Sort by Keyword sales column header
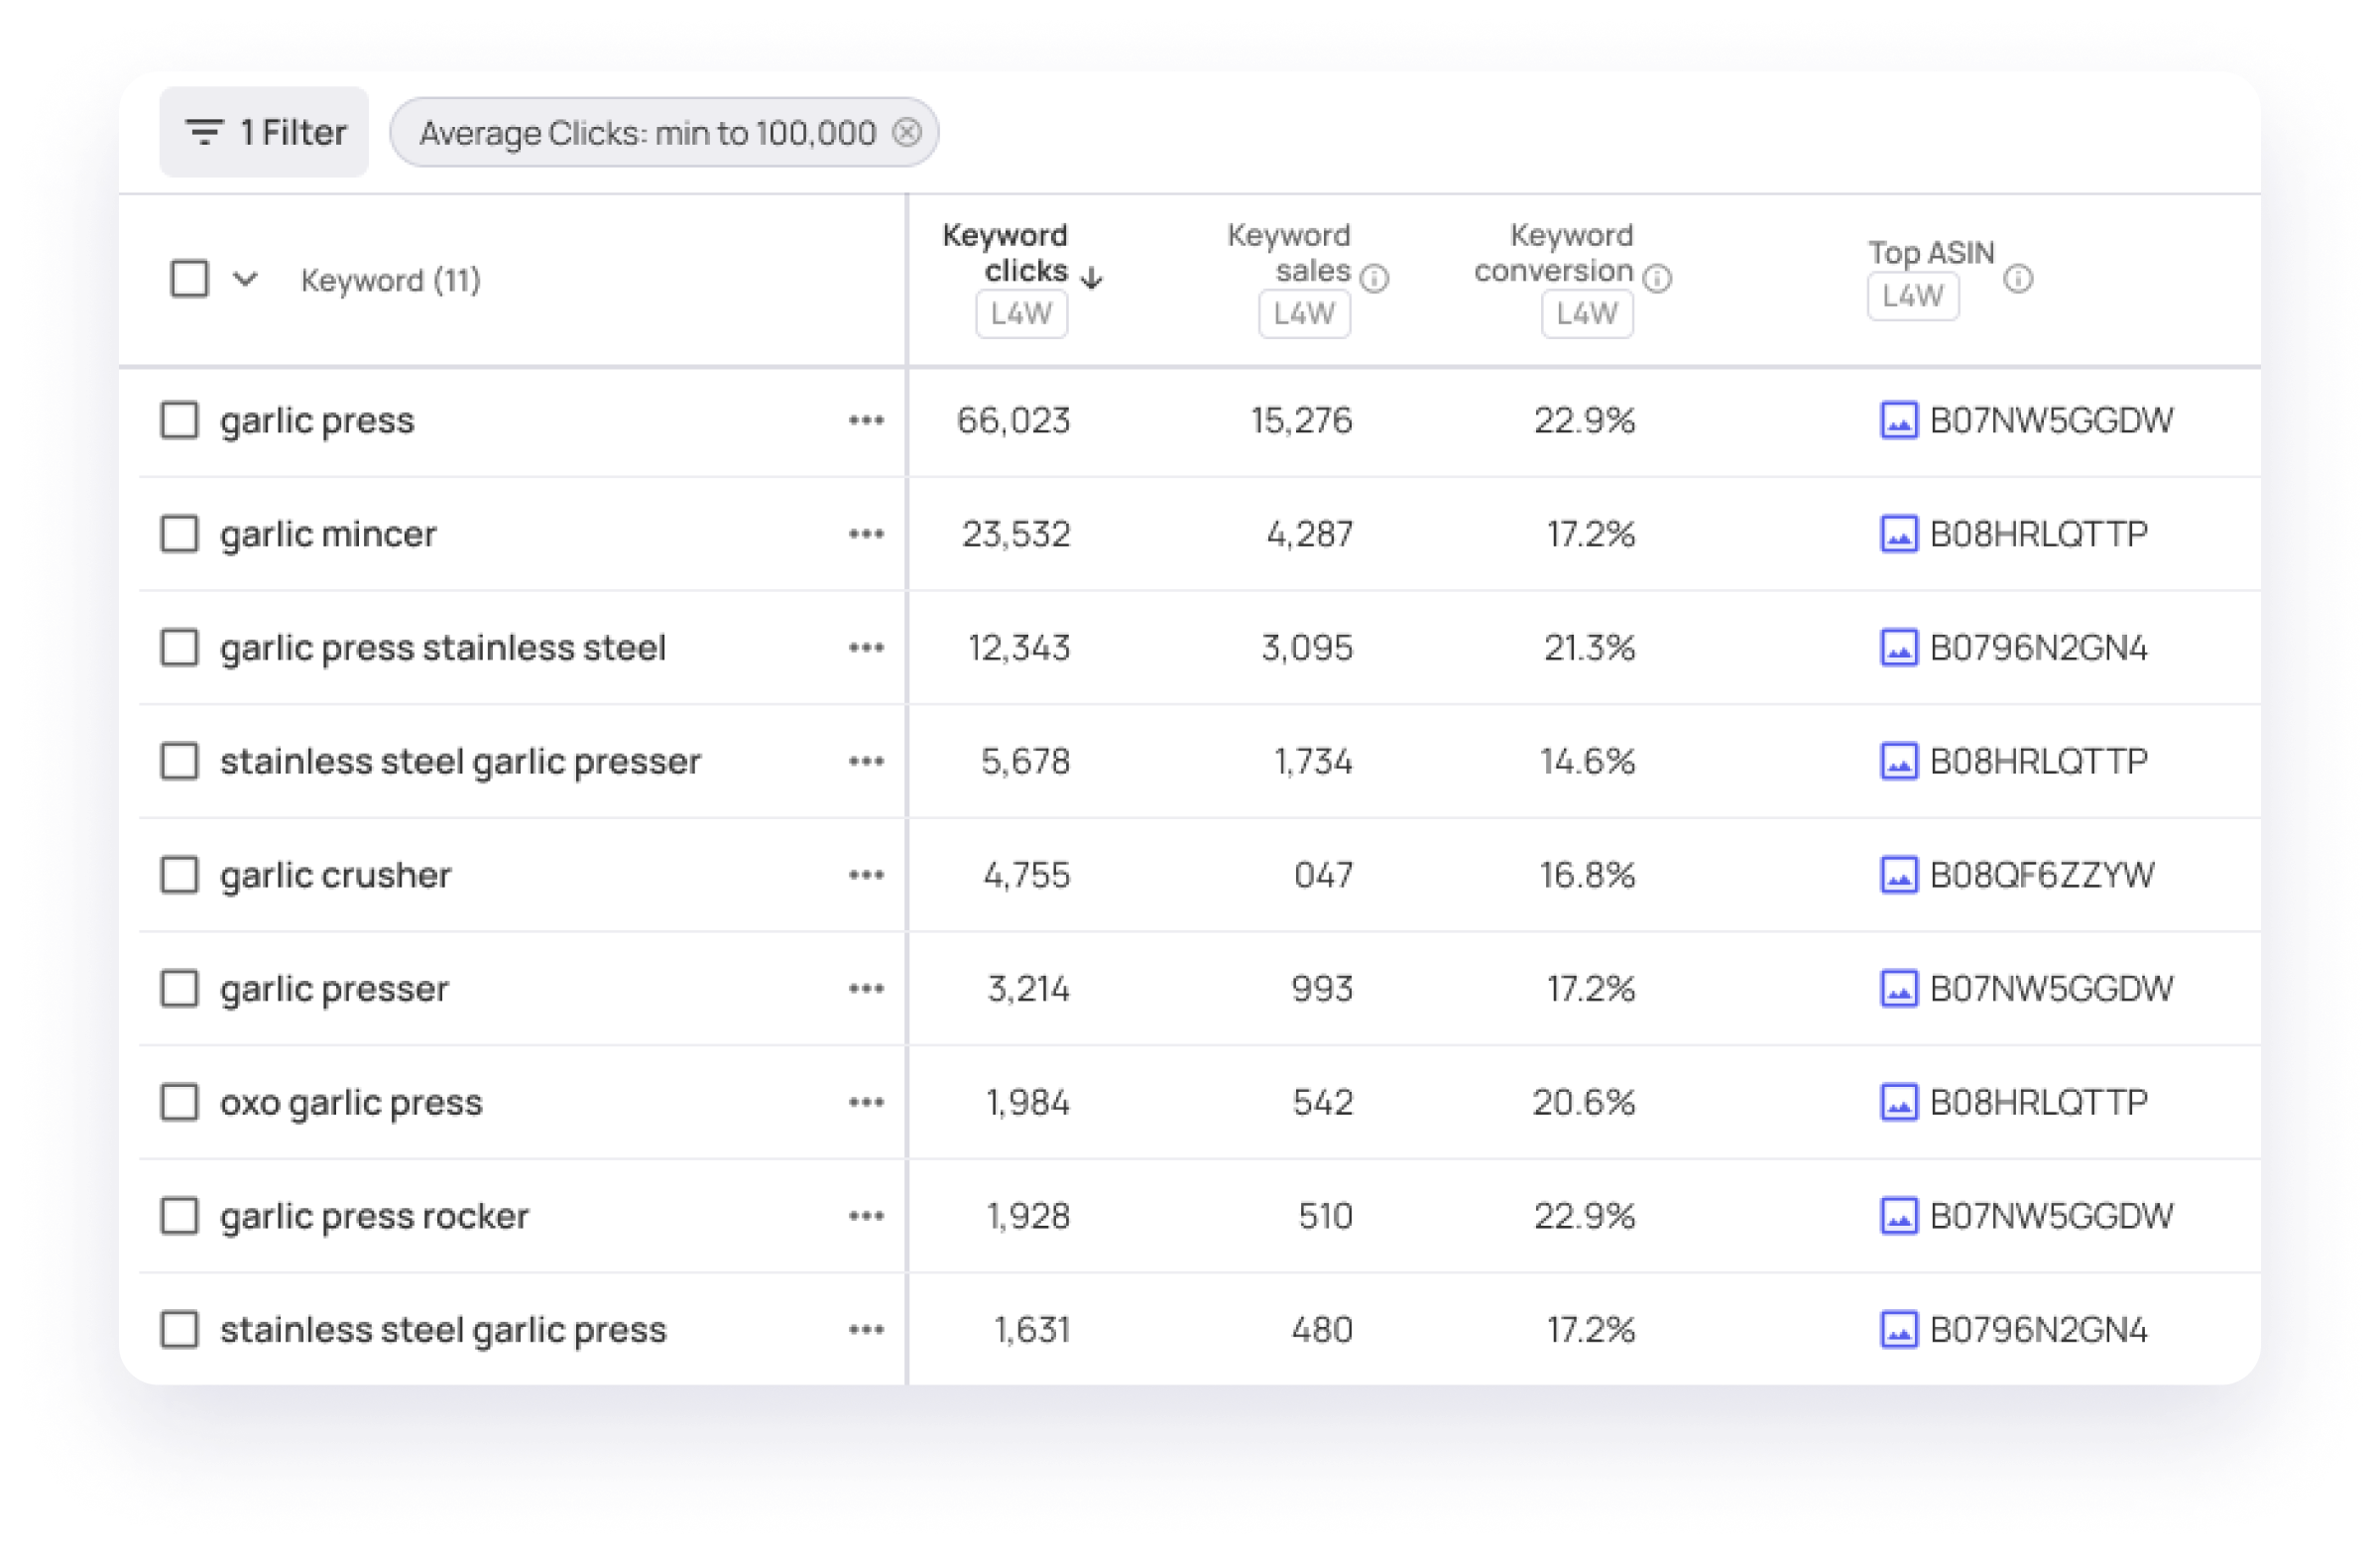The height and width of the screenshot is (1552, 2380). (x=1289, y=253)
